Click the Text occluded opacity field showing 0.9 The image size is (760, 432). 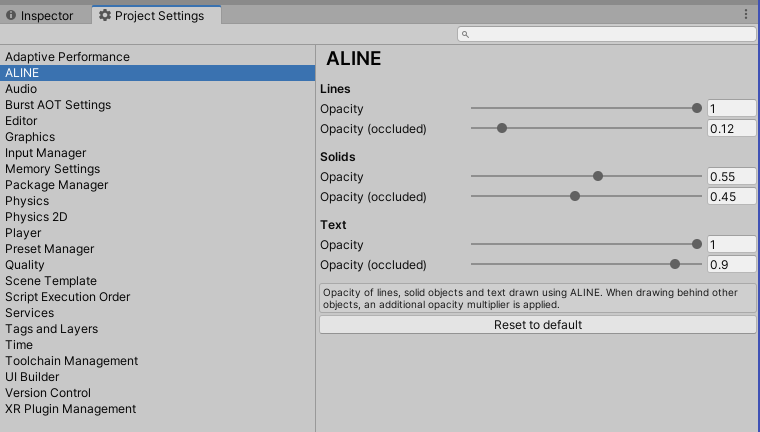[x=730, y=265]
